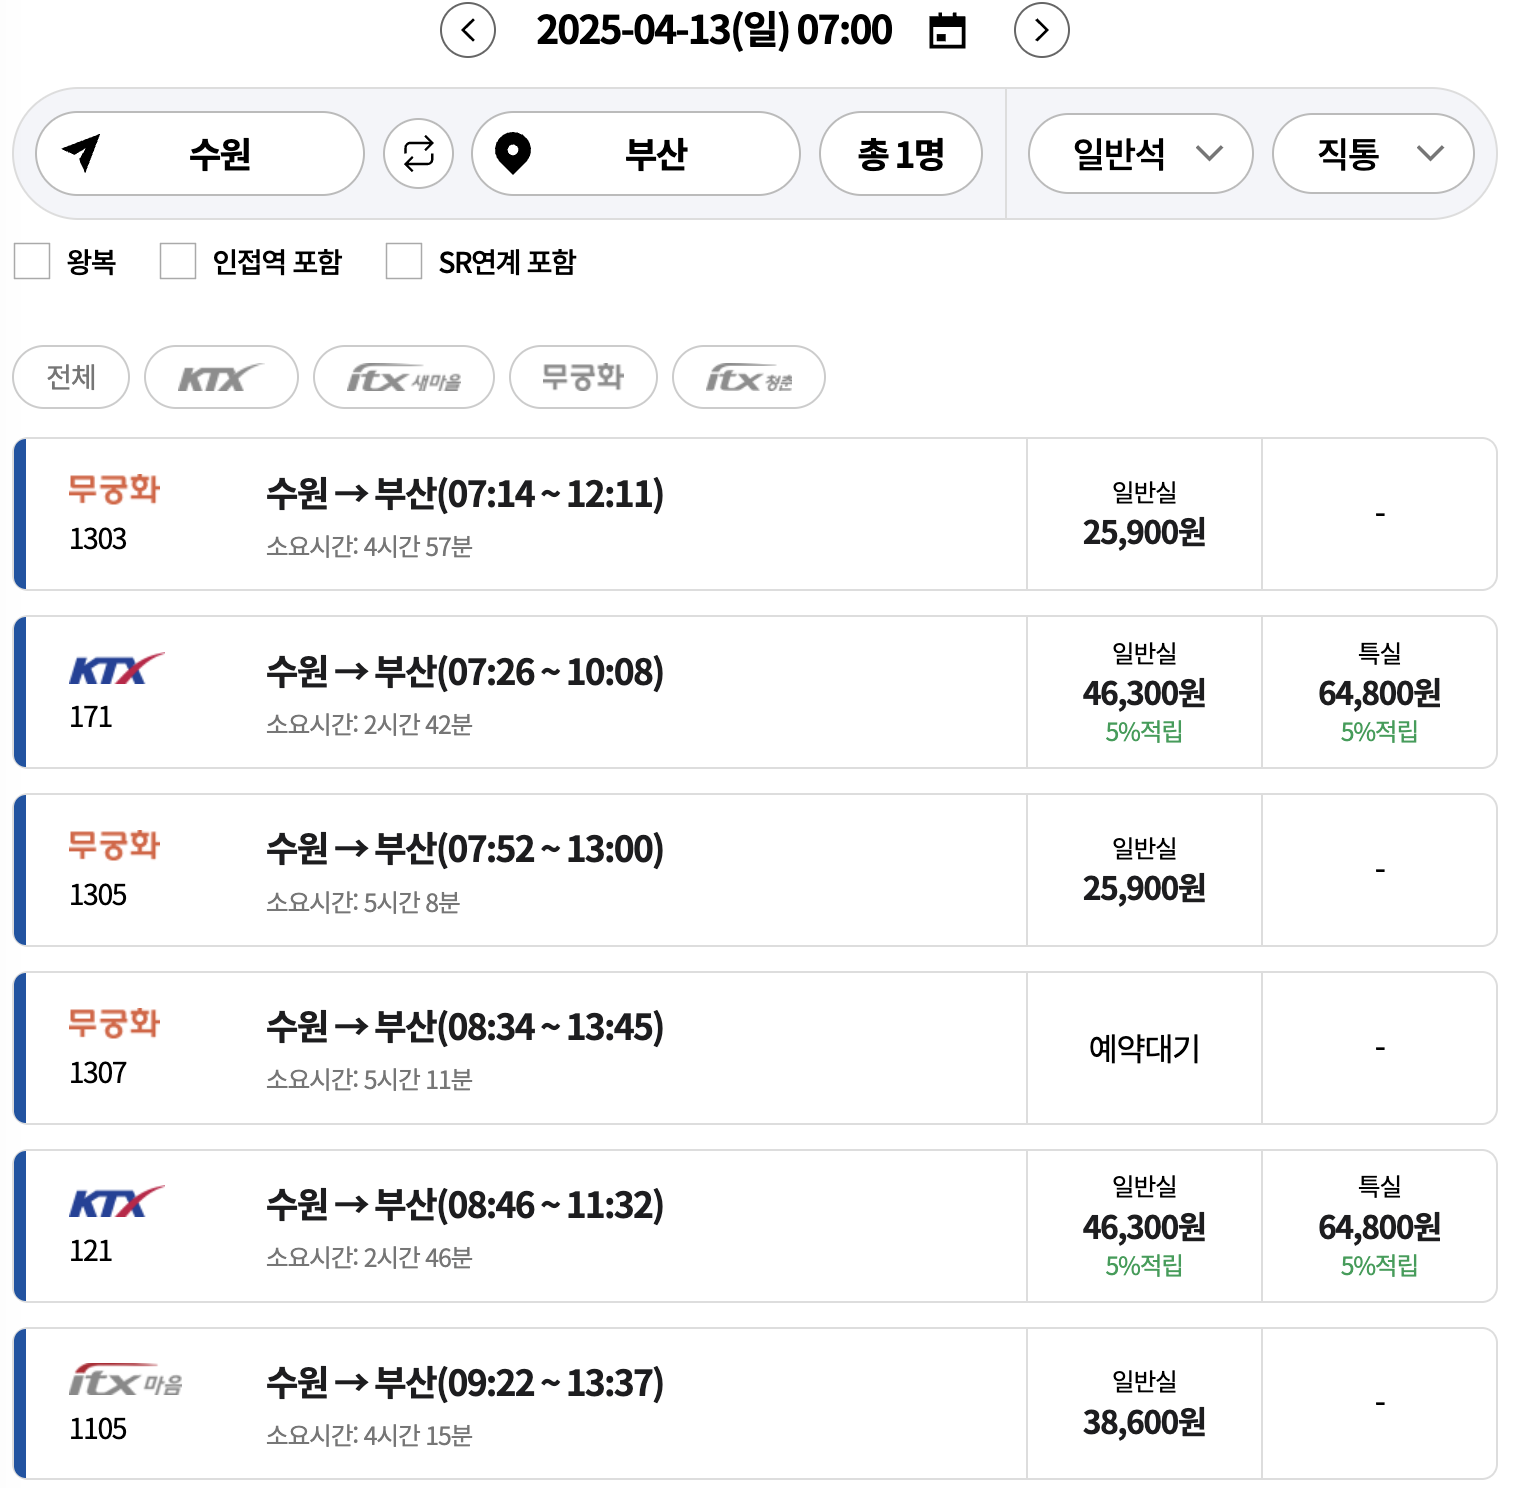This screenshot has width=1516, height=1488.
Task: Filter results by 무궁화 trains
Action: click(583, 377)
